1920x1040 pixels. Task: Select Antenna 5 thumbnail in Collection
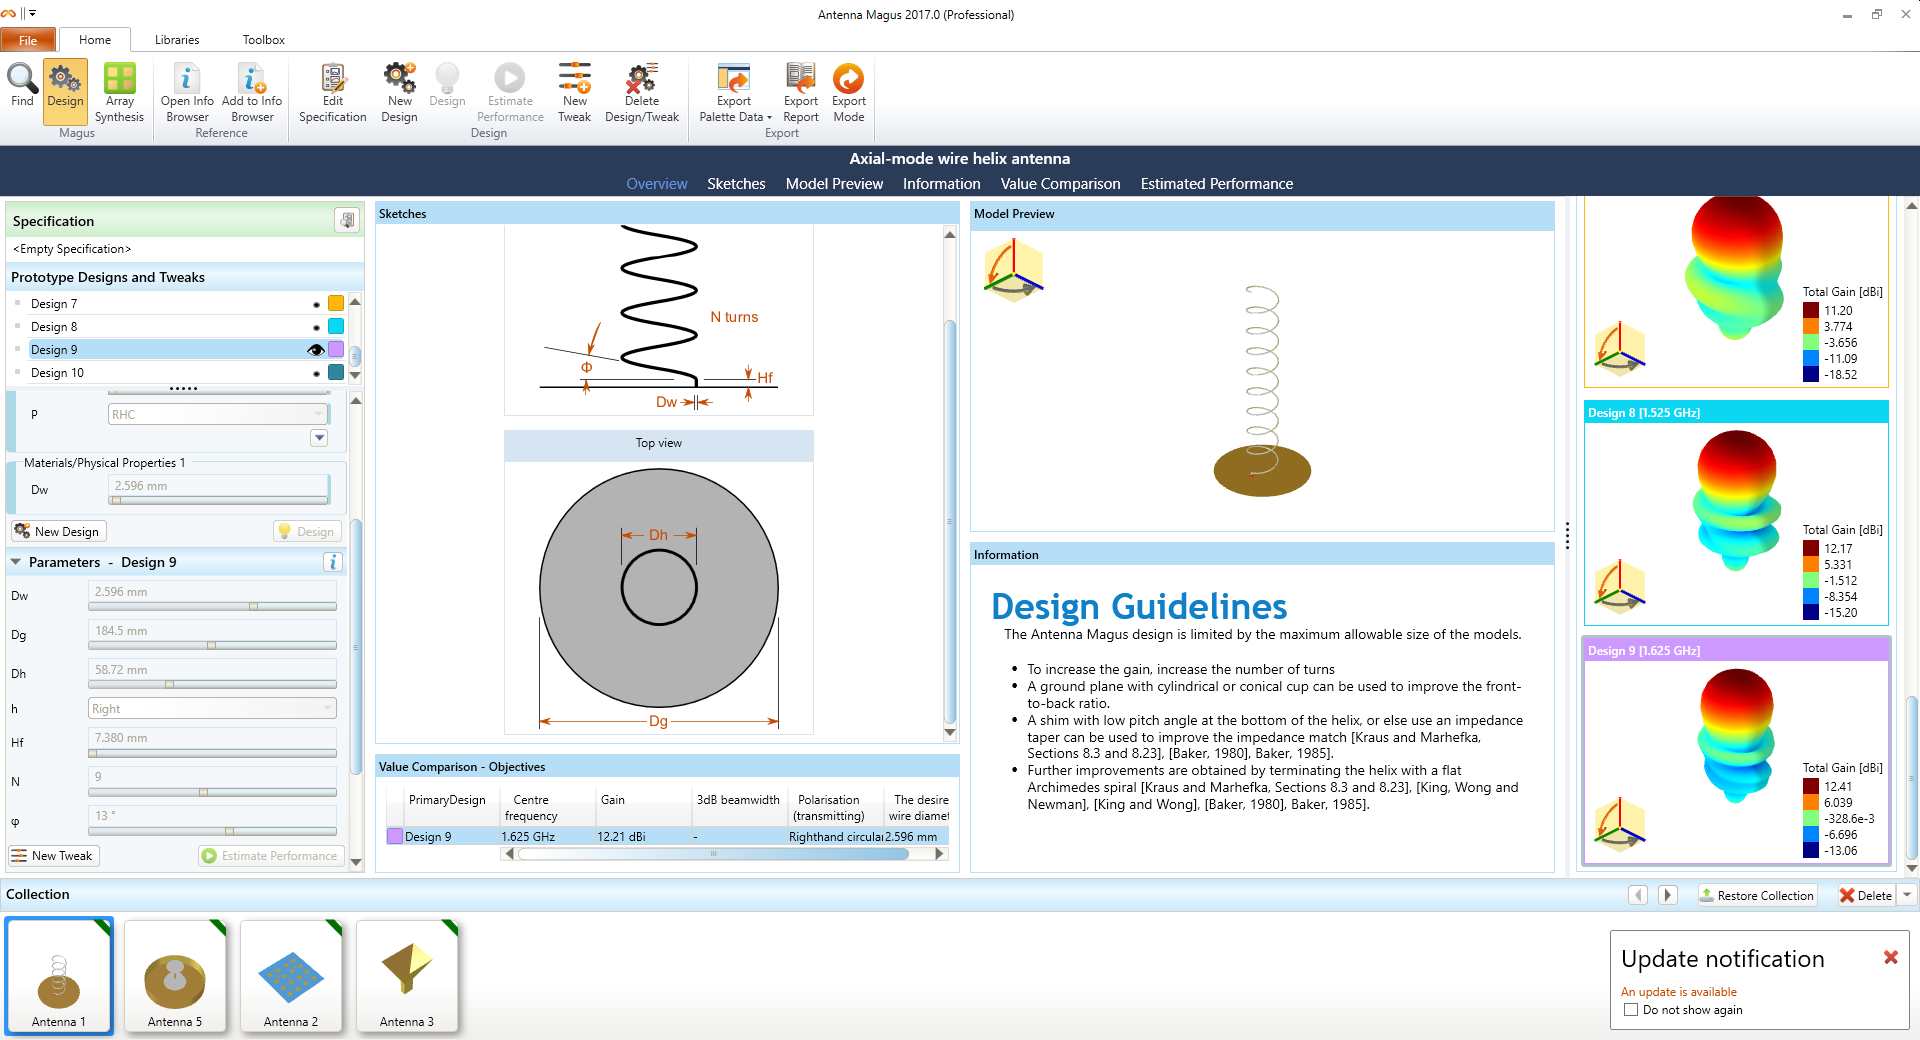pos(175,977)
